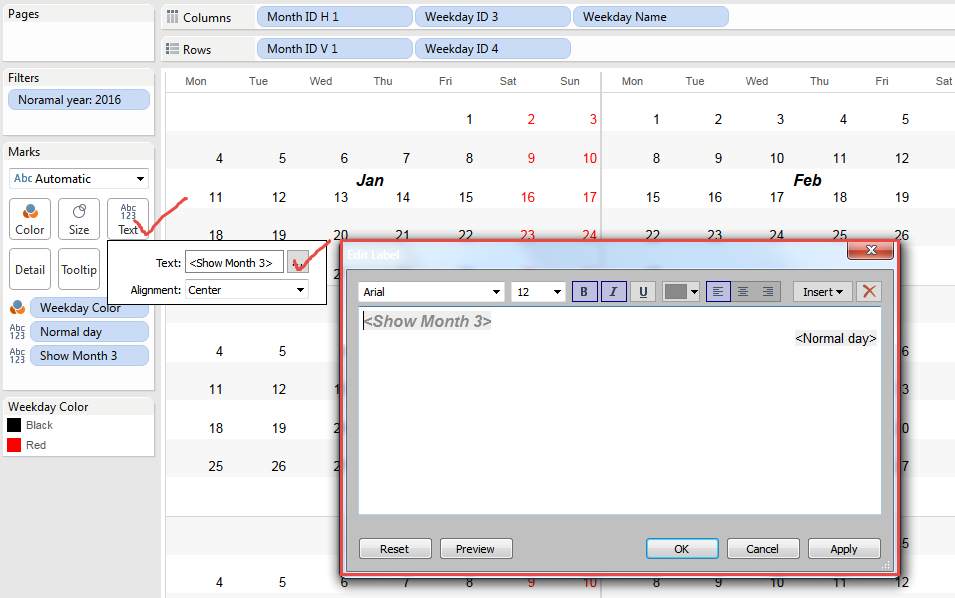Viewport: 955px width, 598px height.
Task: Align label text center
Action: 743,292
